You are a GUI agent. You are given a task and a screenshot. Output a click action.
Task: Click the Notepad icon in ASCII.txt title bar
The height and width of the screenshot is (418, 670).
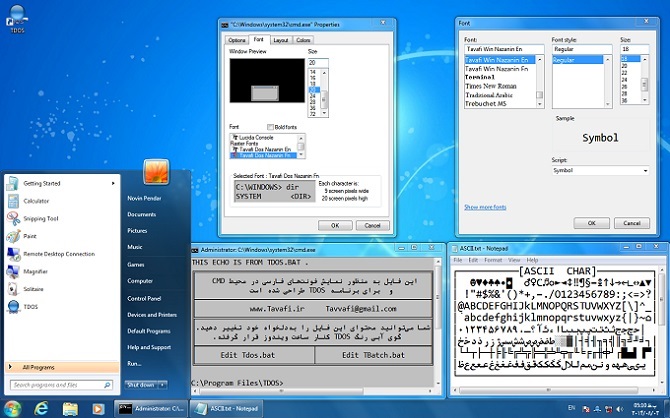coord(454,248)
